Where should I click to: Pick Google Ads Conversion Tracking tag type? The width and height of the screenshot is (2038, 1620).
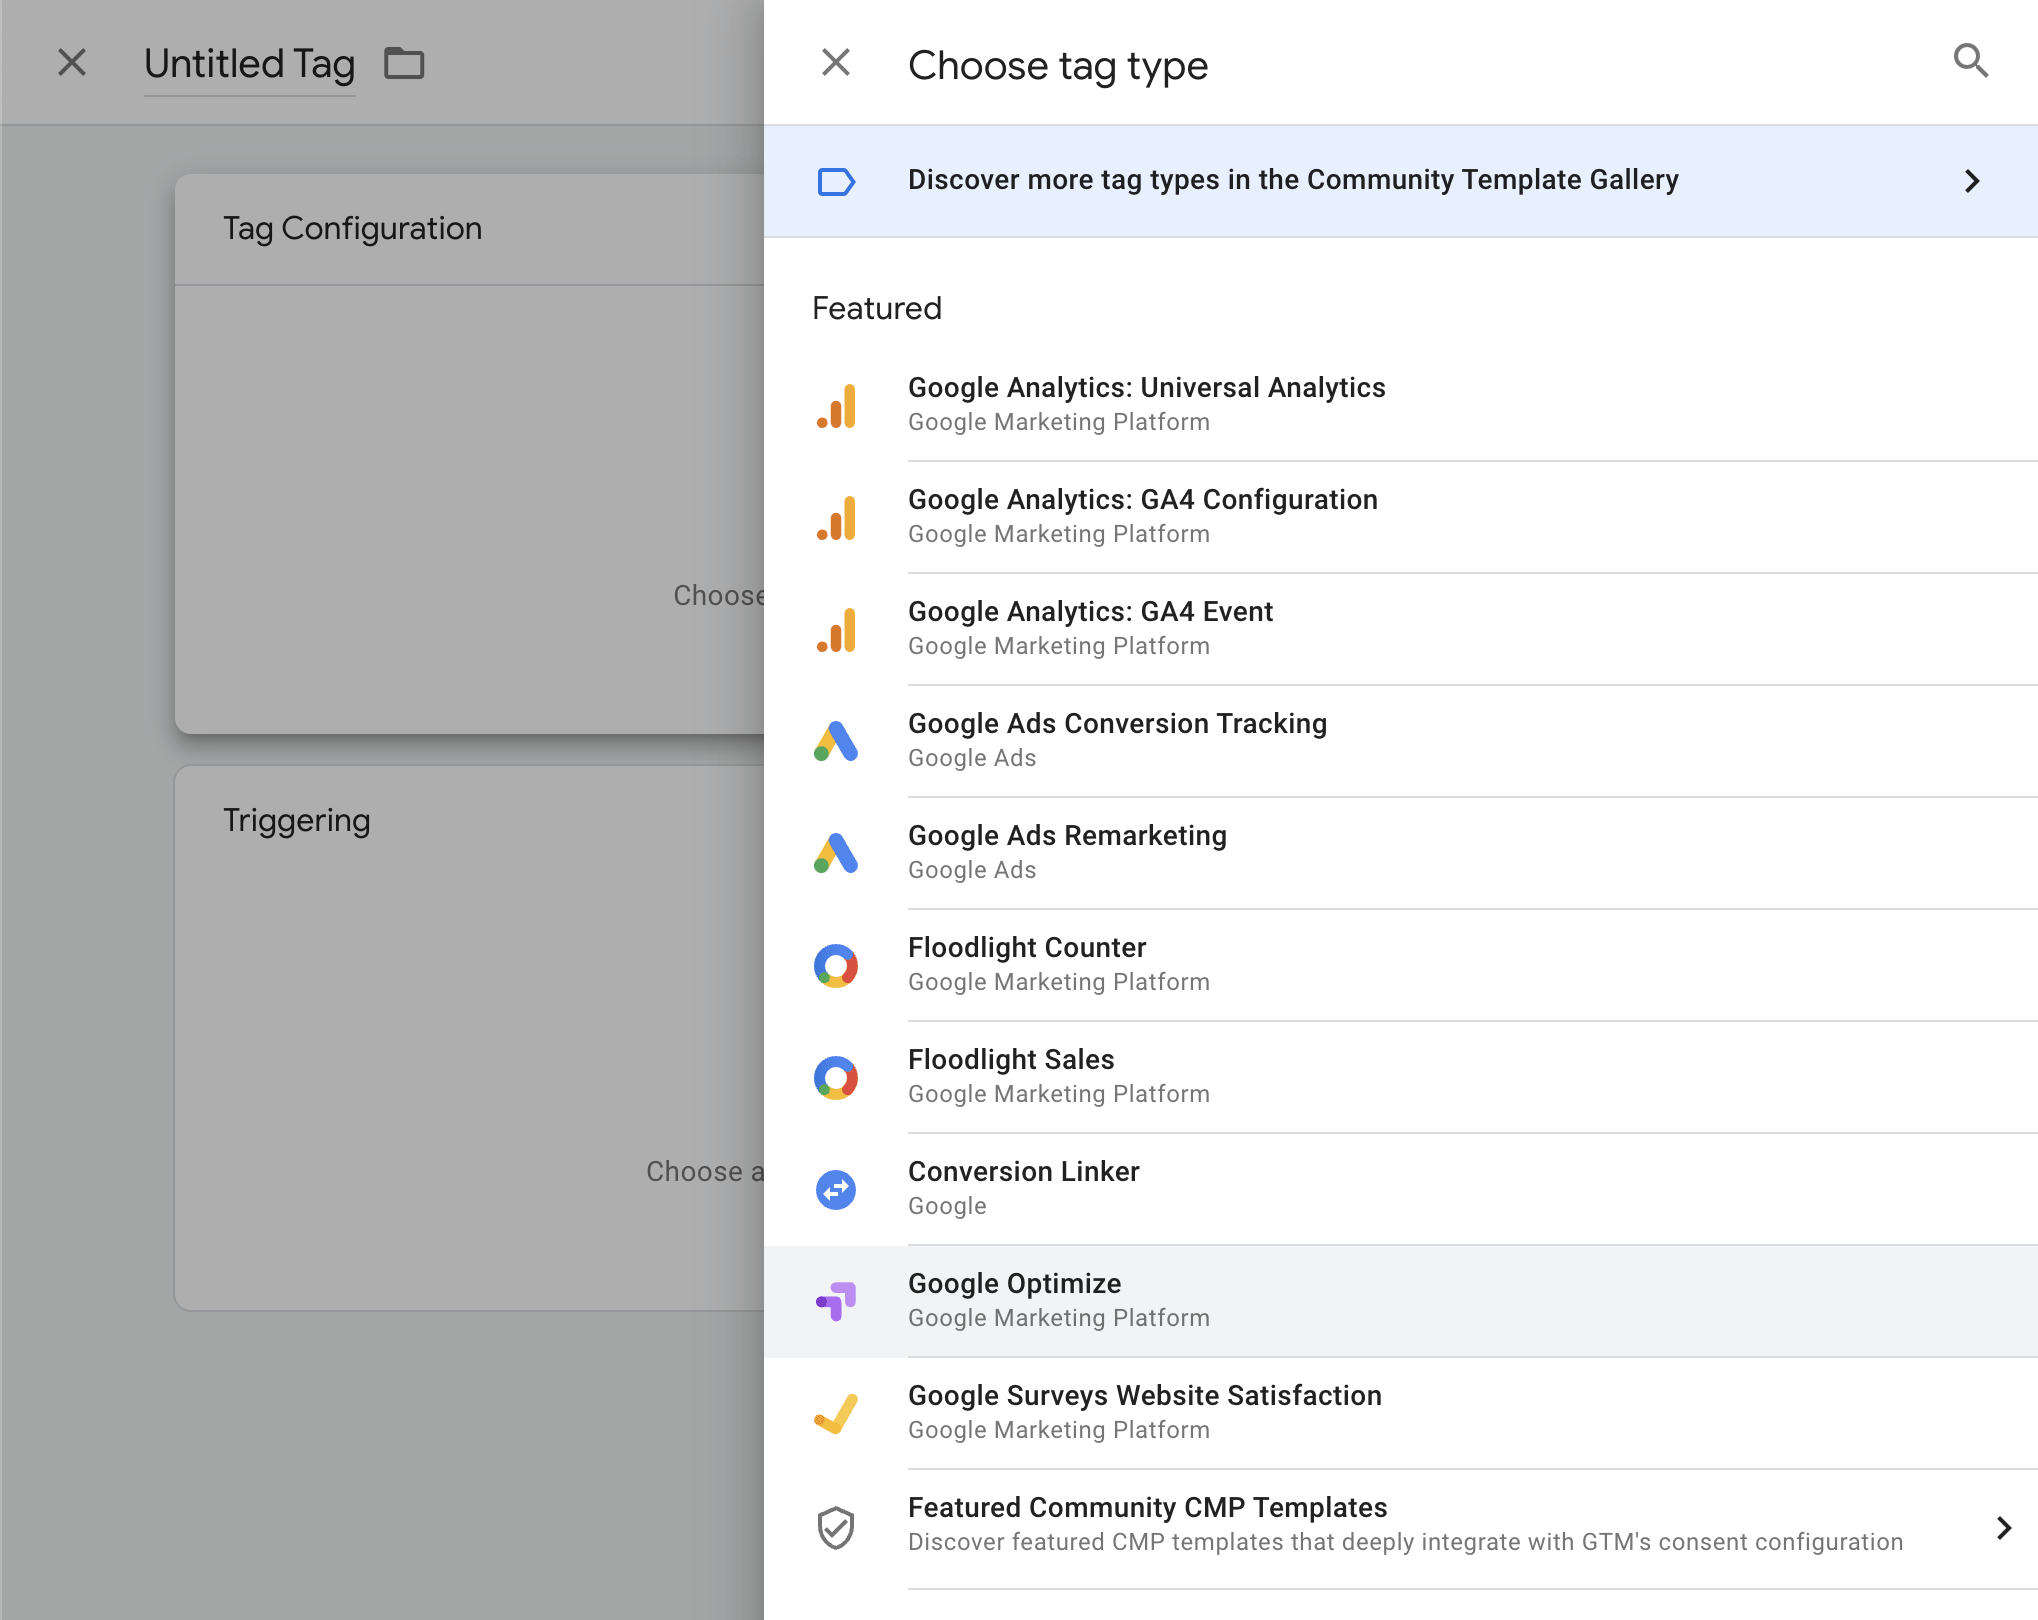click(1401, 741)
